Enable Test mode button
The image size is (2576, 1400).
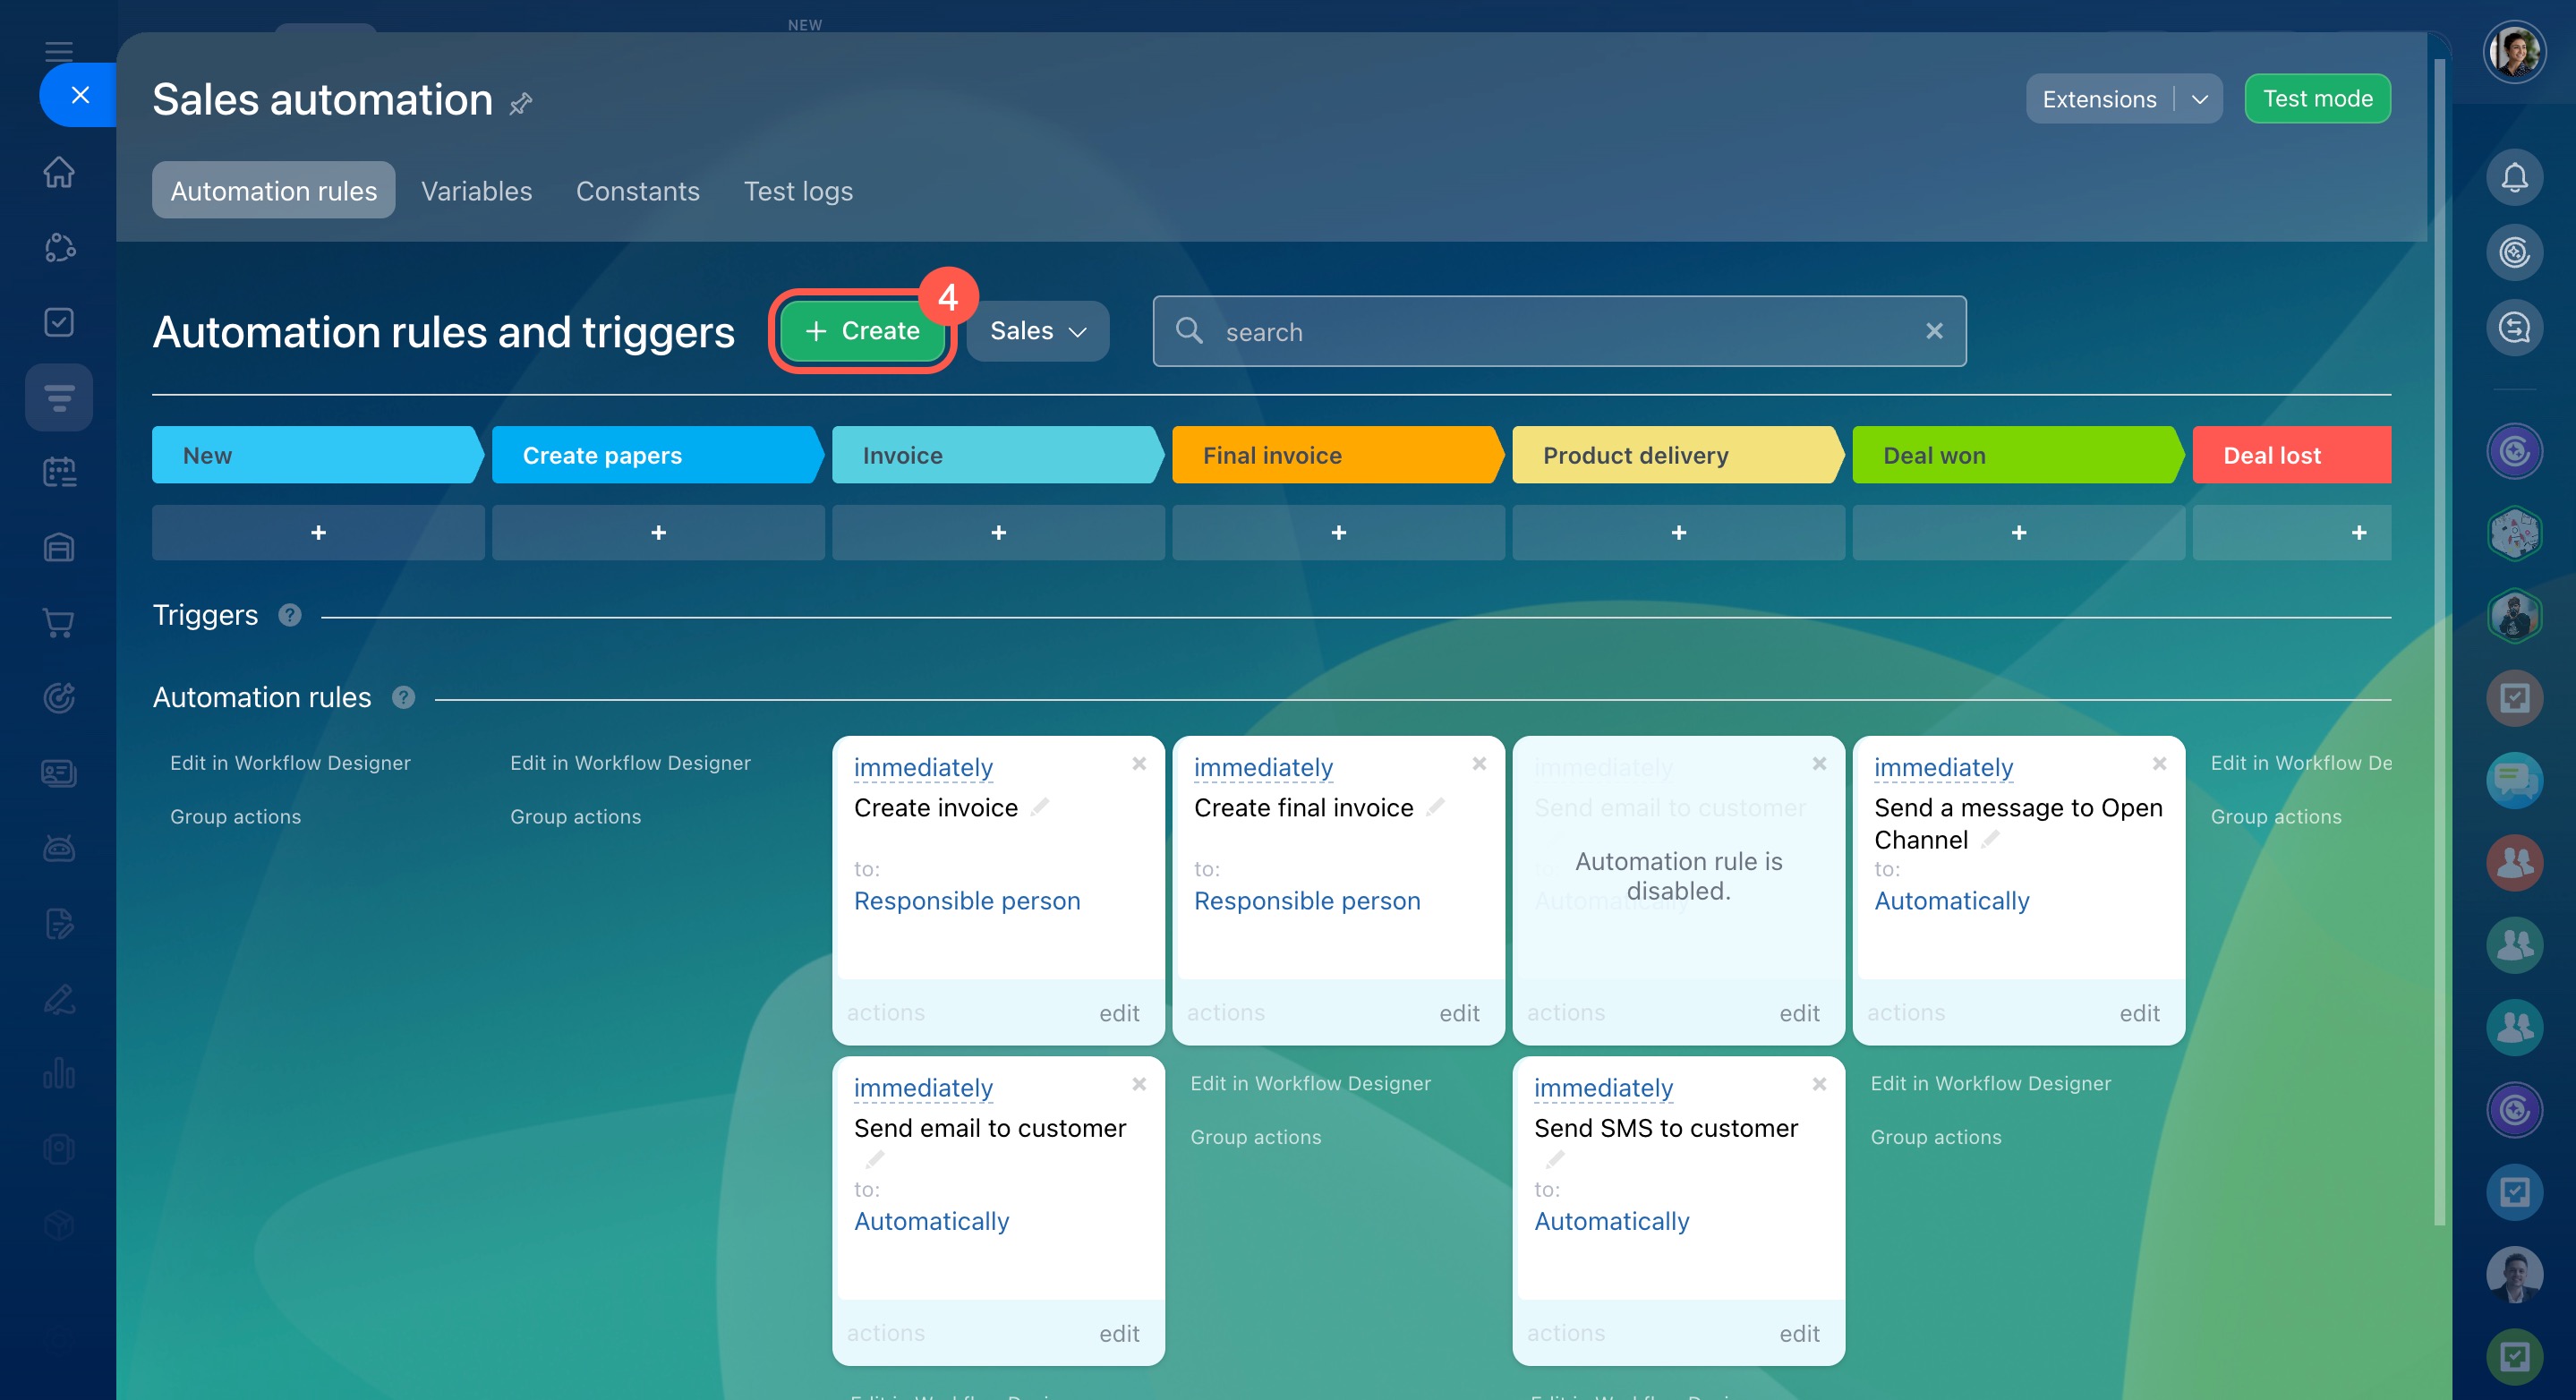pos(2316,99)
